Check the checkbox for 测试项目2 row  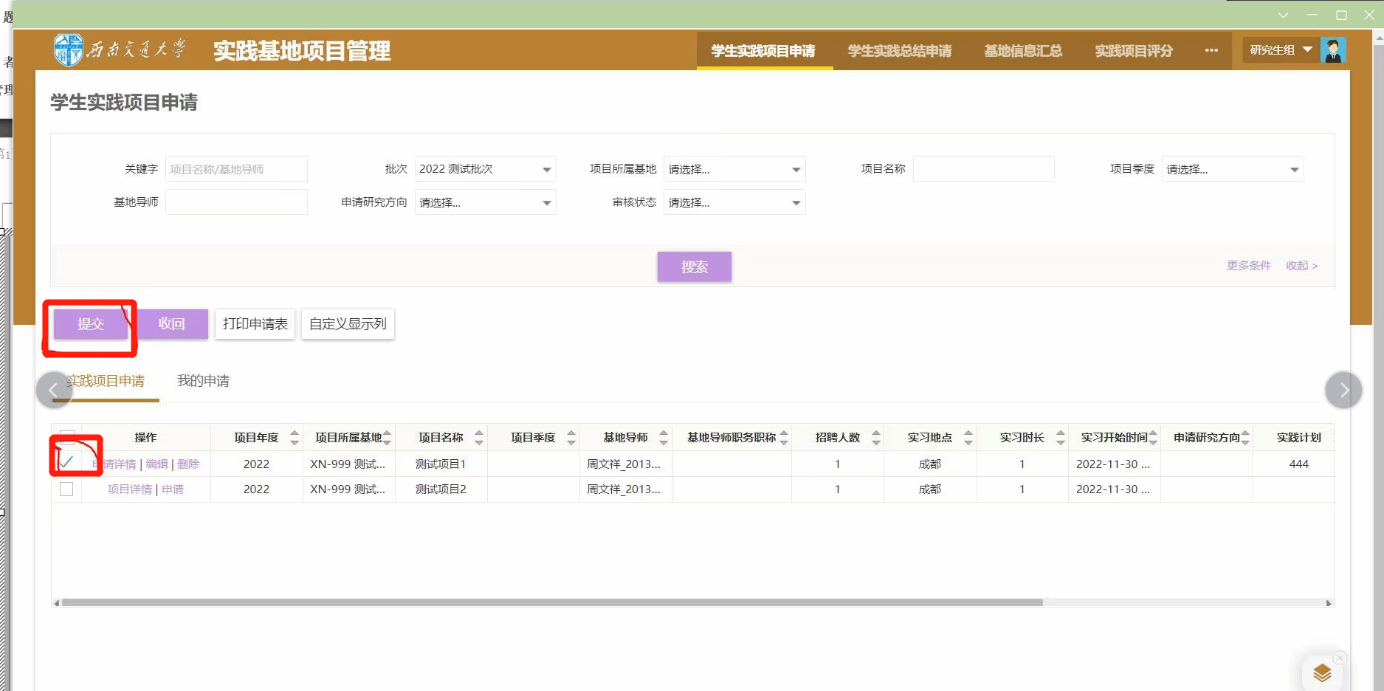[67, 489]
